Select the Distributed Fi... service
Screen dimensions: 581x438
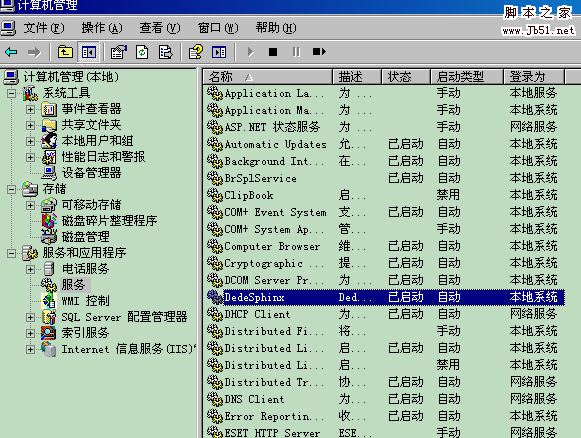coord(385,331)
